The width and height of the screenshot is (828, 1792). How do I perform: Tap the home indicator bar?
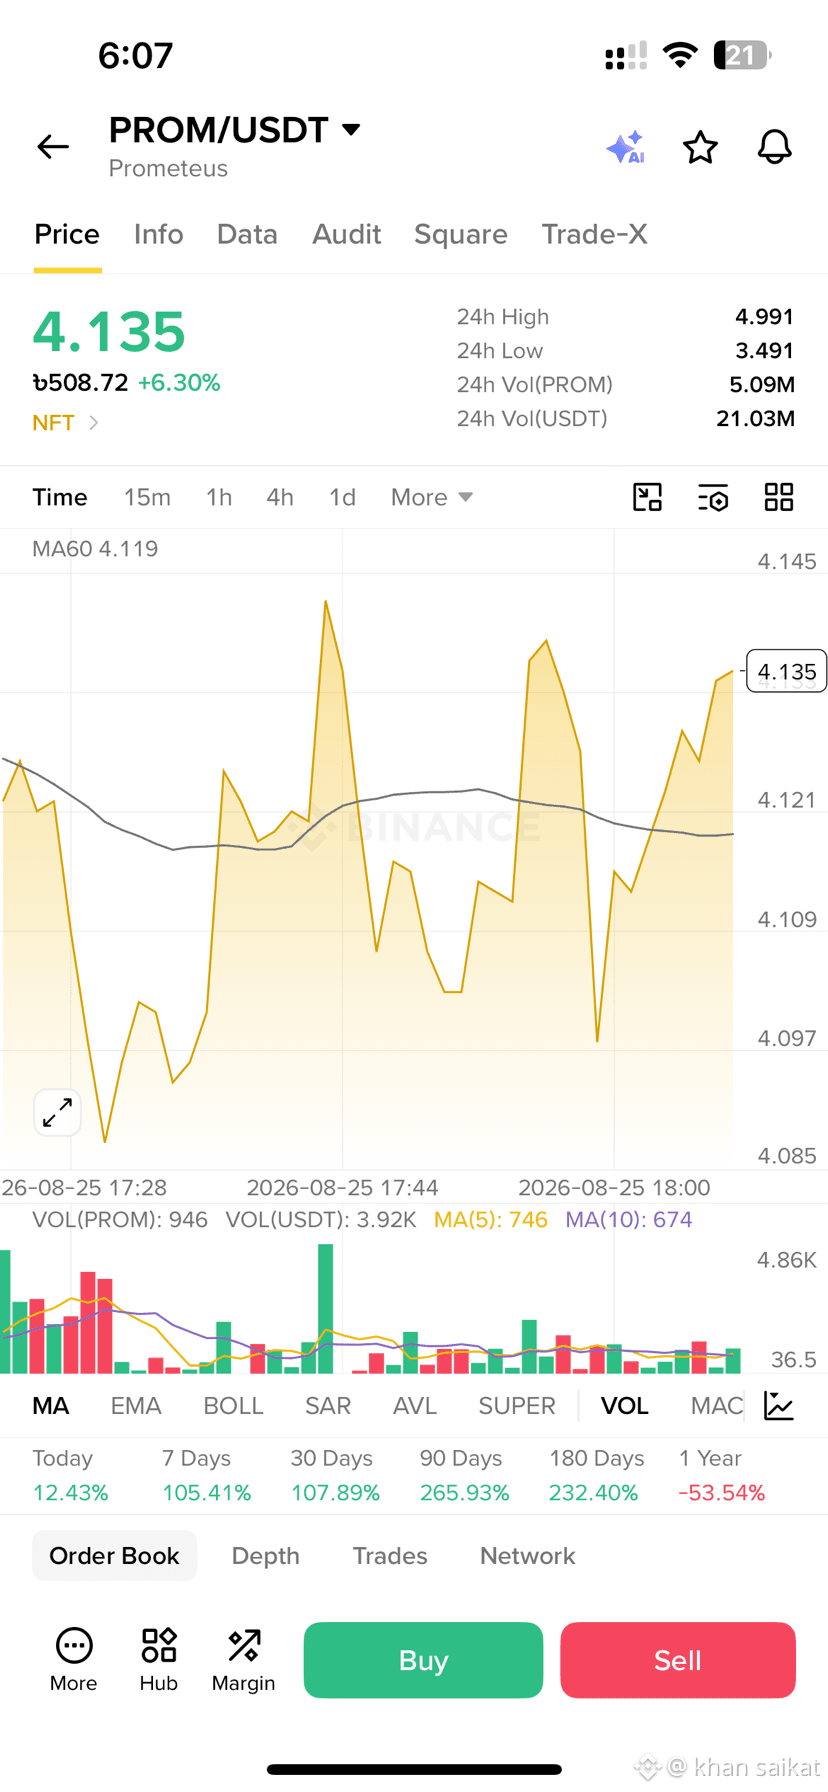(x=414, y=1769)
